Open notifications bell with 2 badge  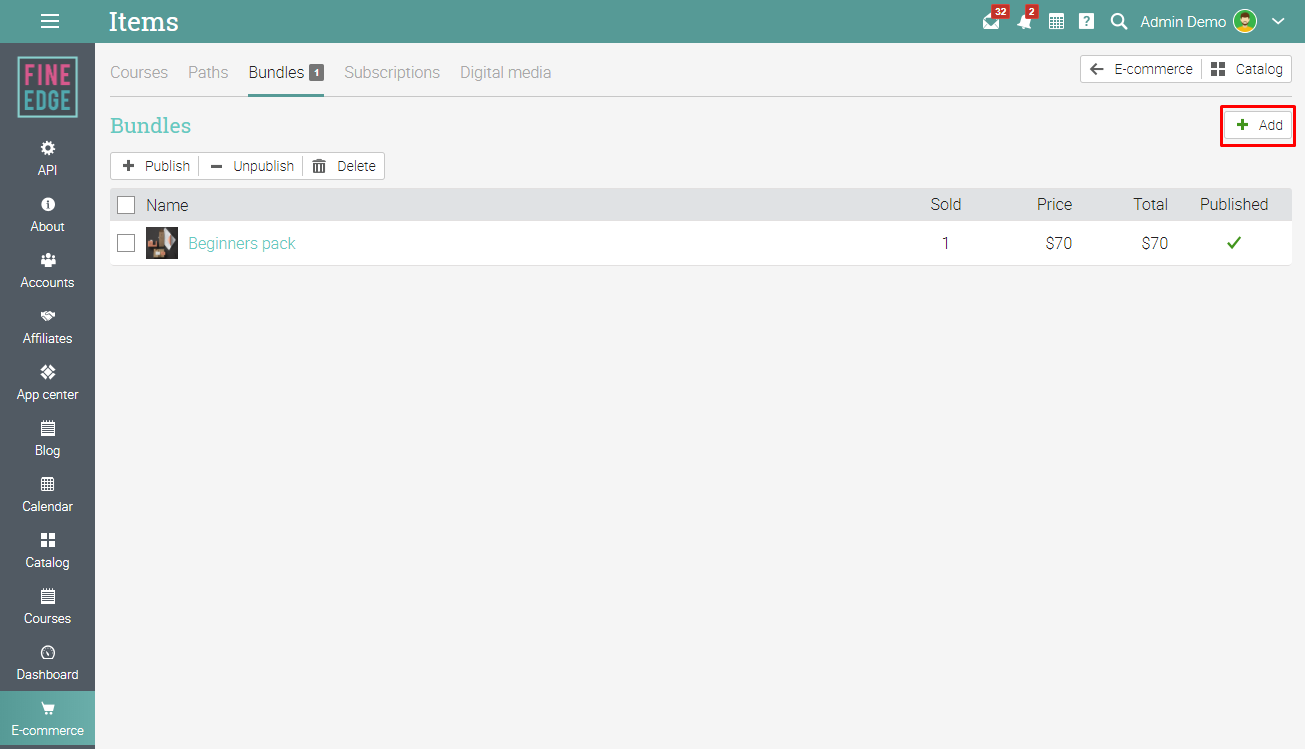click(1025, 20)
